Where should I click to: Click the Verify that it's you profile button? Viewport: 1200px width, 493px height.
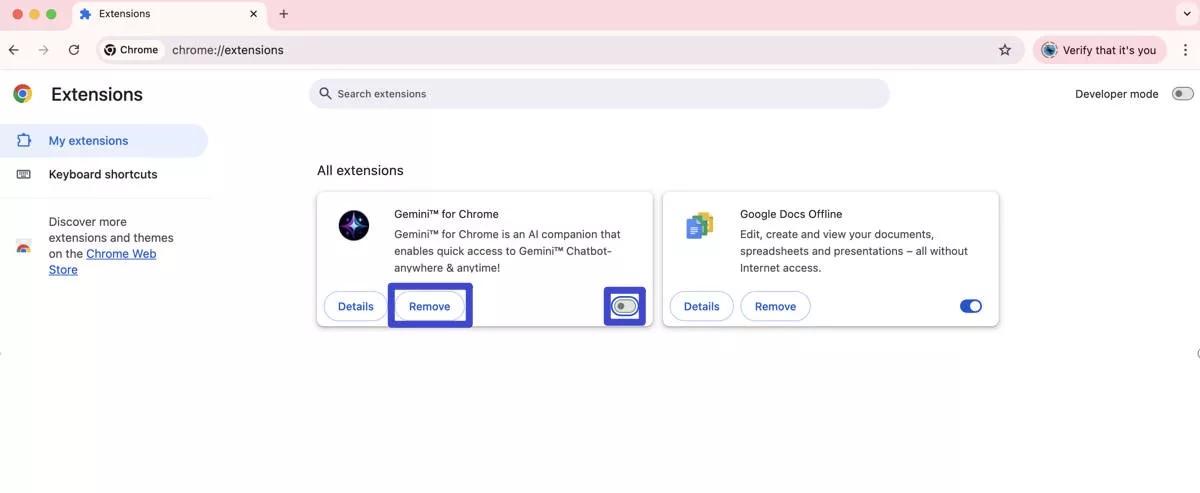click(x=1099, y=50)
